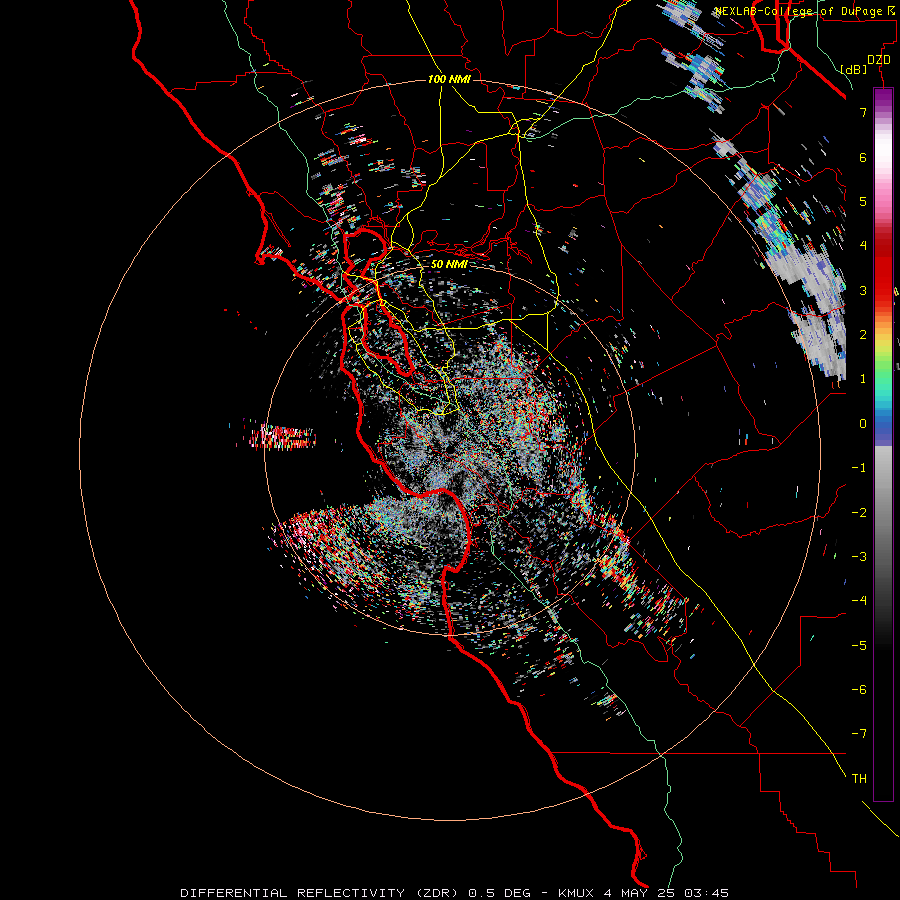Click the 4 value on the color scale
Screen dimensions: 900x900
point(863,246)
